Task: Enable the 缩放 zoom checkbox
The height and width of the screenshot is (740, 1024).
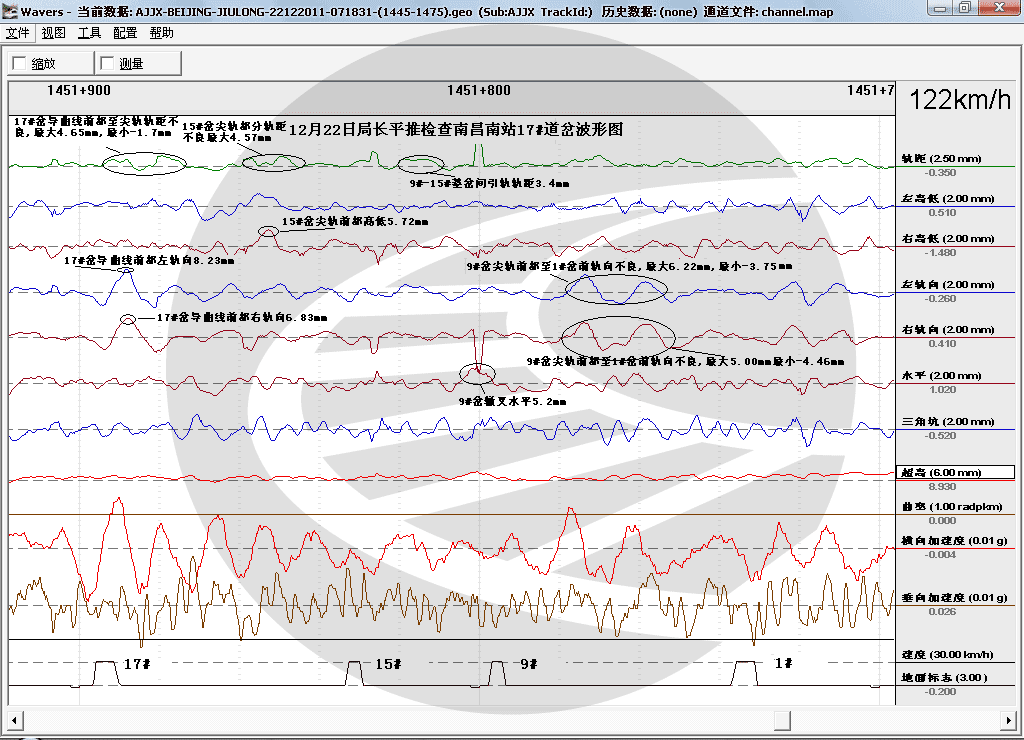Action: tap(20, 63)
